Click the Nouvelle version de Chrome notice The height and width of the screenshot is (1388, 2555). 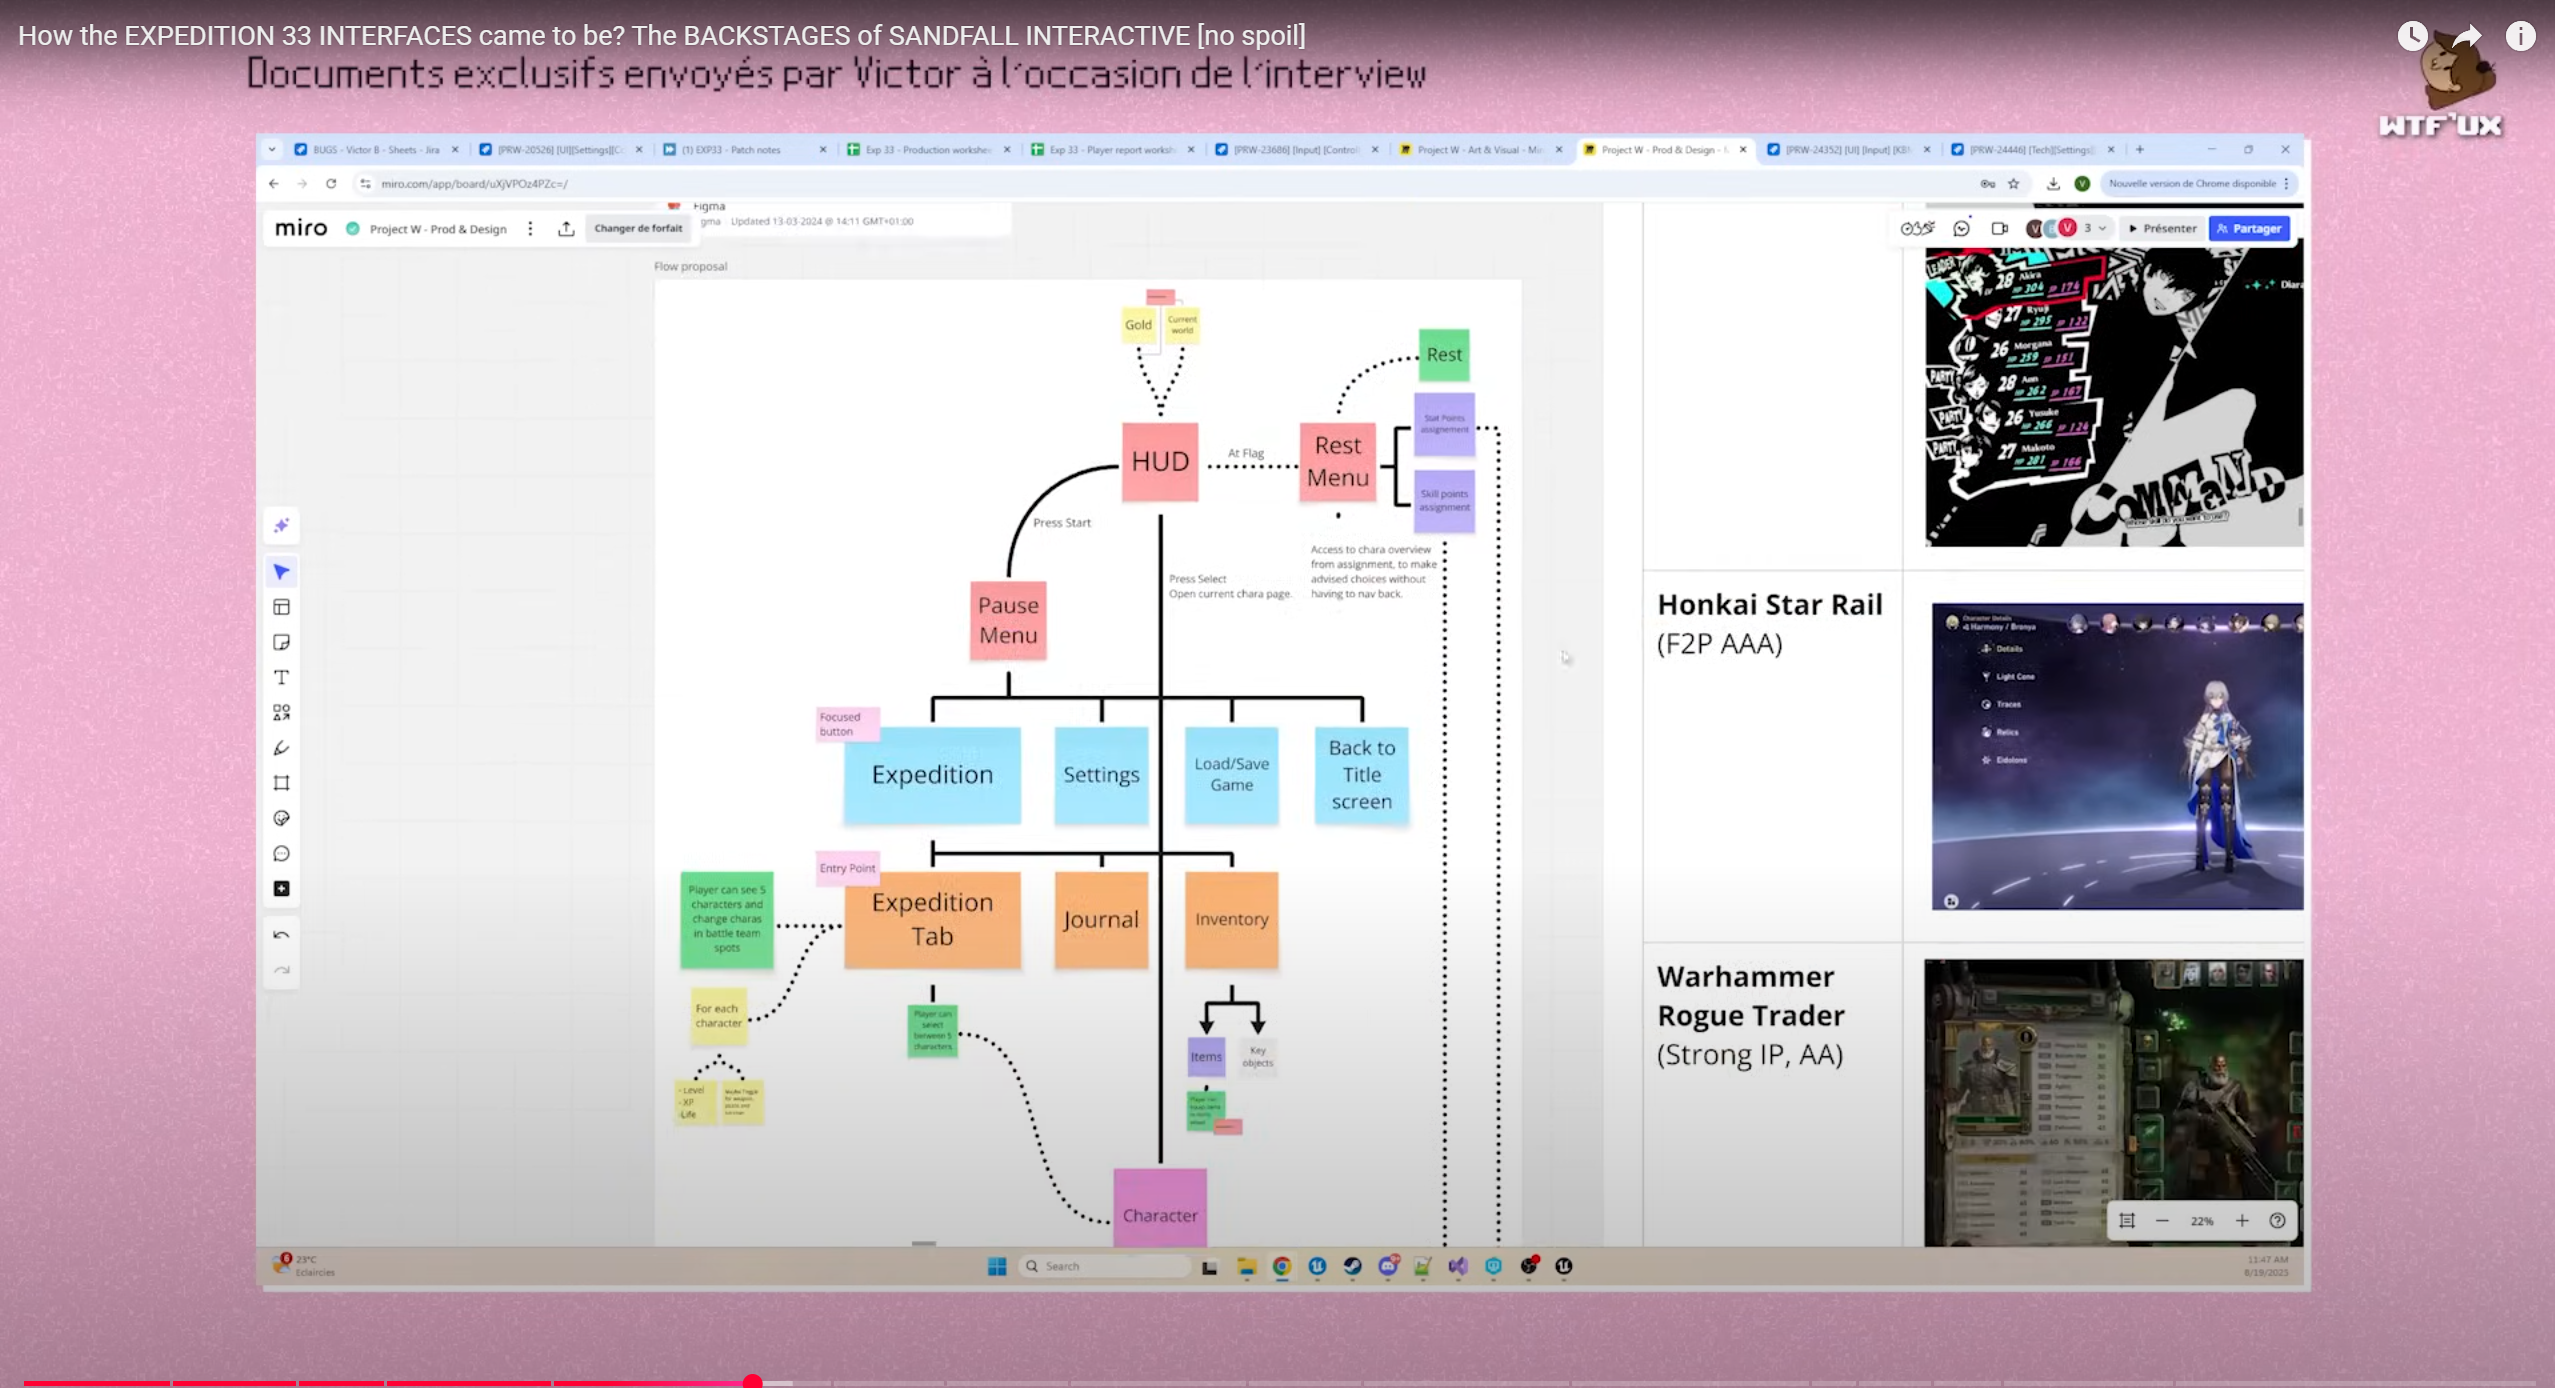2192,183
